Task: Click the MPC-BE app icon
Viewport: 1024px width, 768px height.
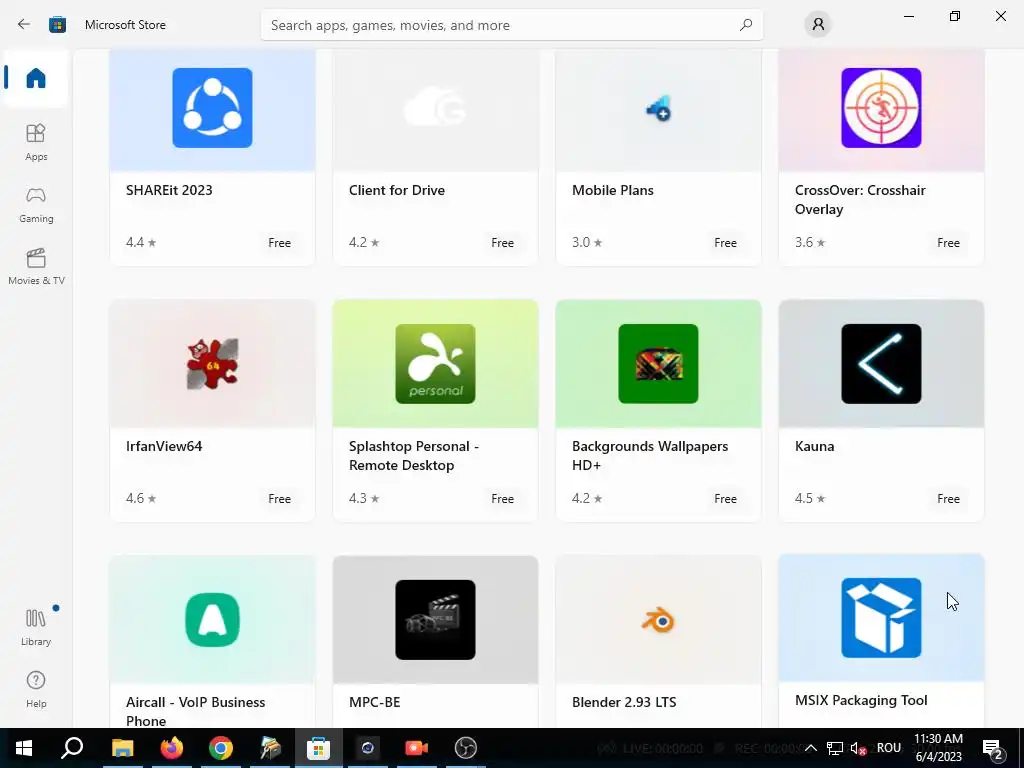Action: [x=435, y=620]
